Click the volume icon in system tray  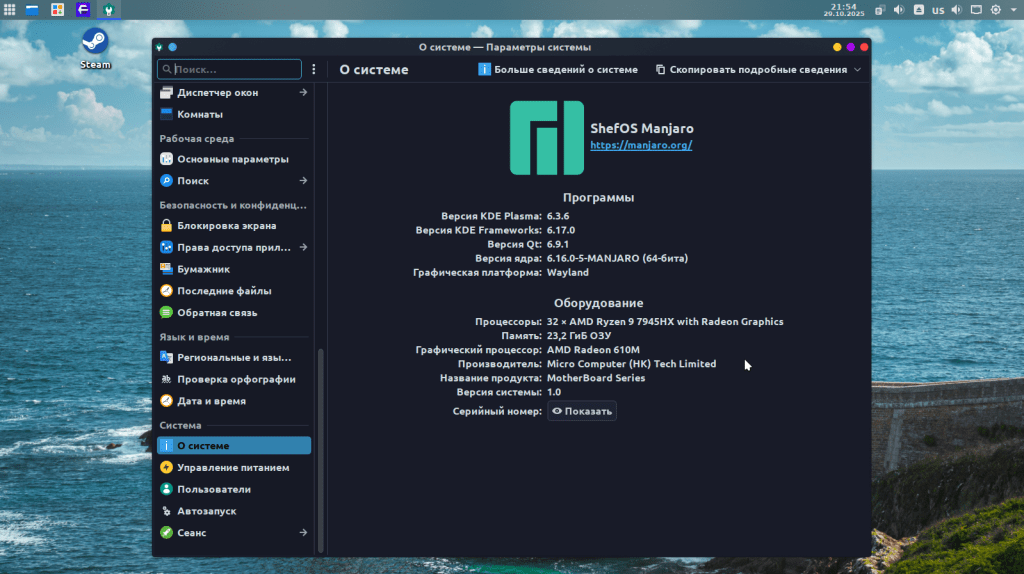click(x=898, y=10)
